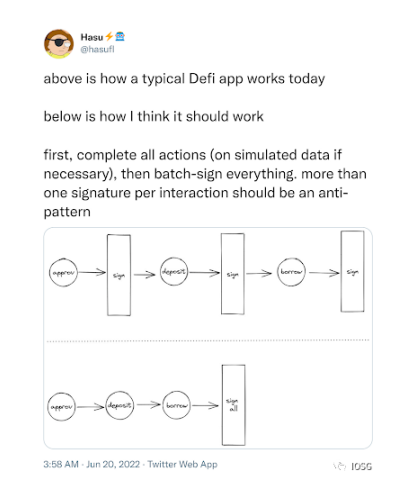The image size is (416, 492).
Task: Click the first sign rectangle in top row
Action: click(x=119, y=275)
